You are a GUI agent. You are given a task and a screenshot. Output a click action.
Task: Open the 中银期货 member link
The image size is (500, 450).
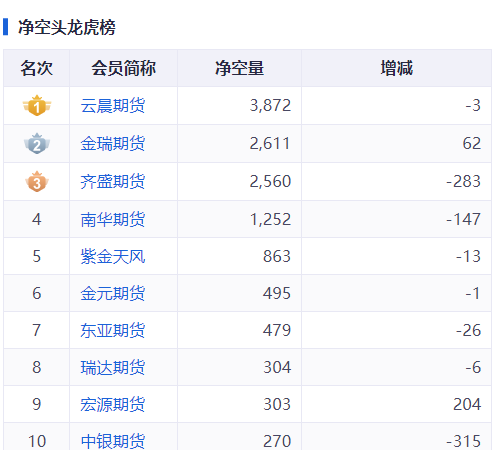113,441
